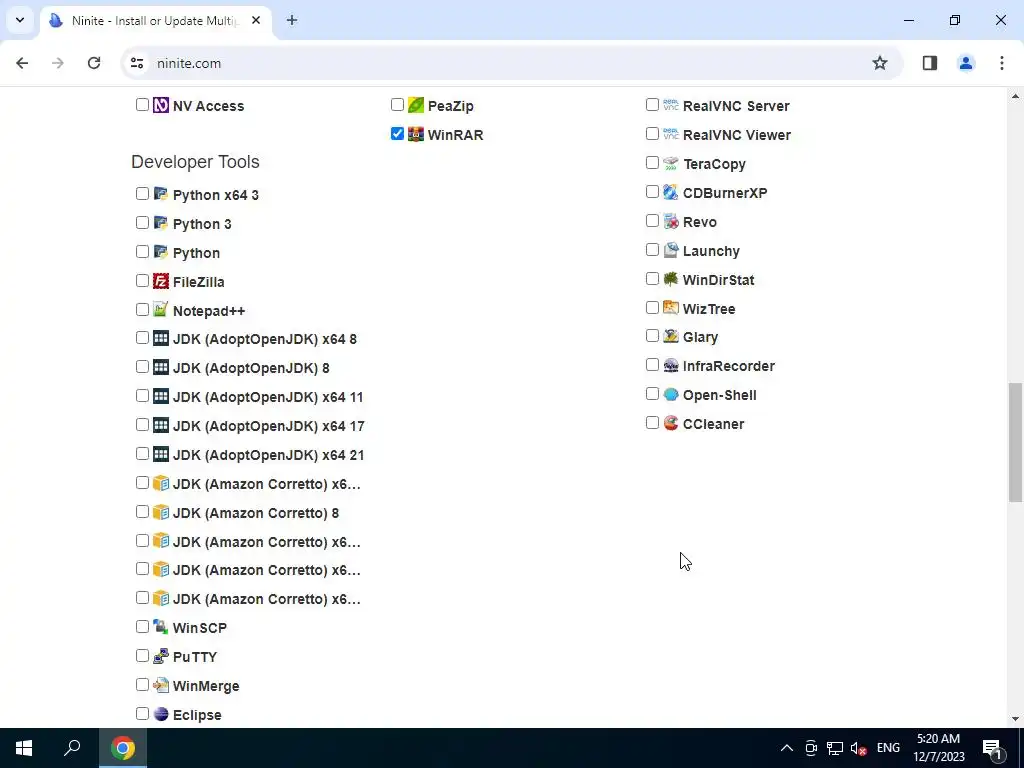The width and height of the screenshot is (1024, 768).
Task: Click the Eclipse label
Action: (197, 715)
